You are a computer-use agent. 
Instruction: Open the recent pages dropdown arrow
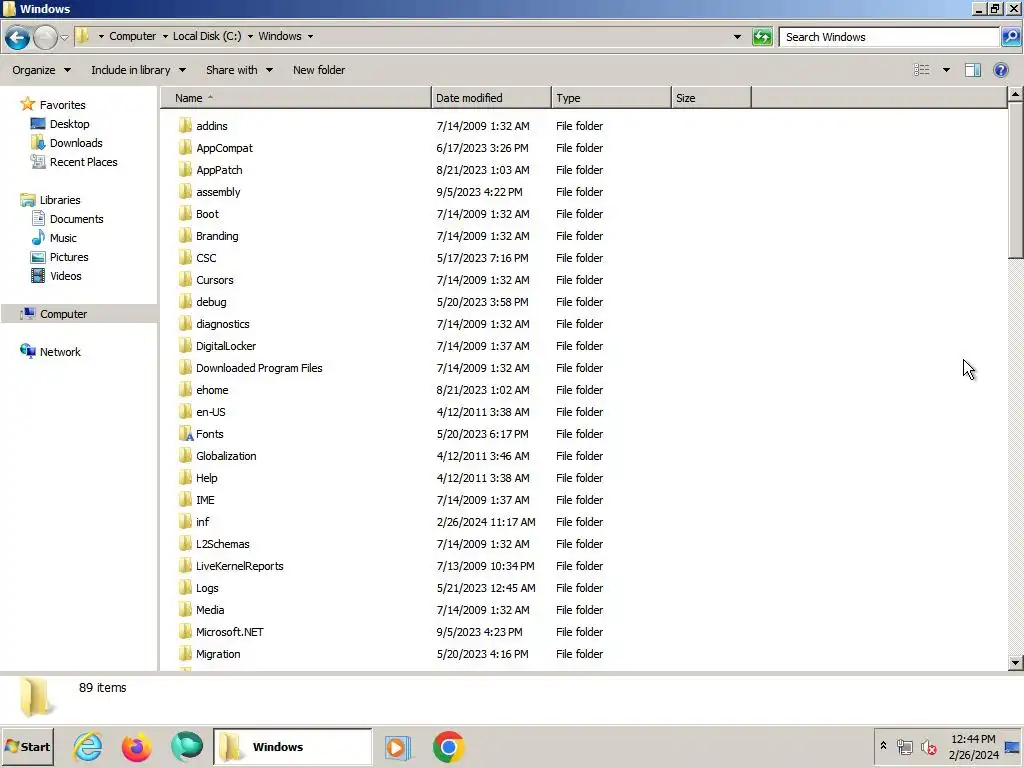point(64,37)
